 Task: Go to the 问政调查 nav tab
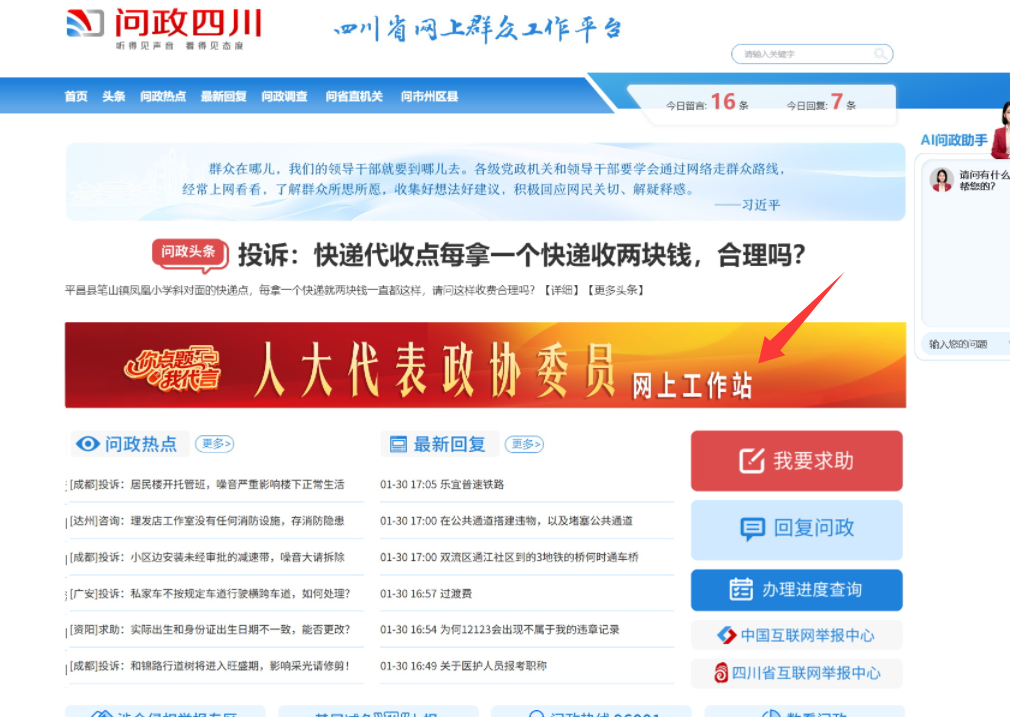click(284, 96)
